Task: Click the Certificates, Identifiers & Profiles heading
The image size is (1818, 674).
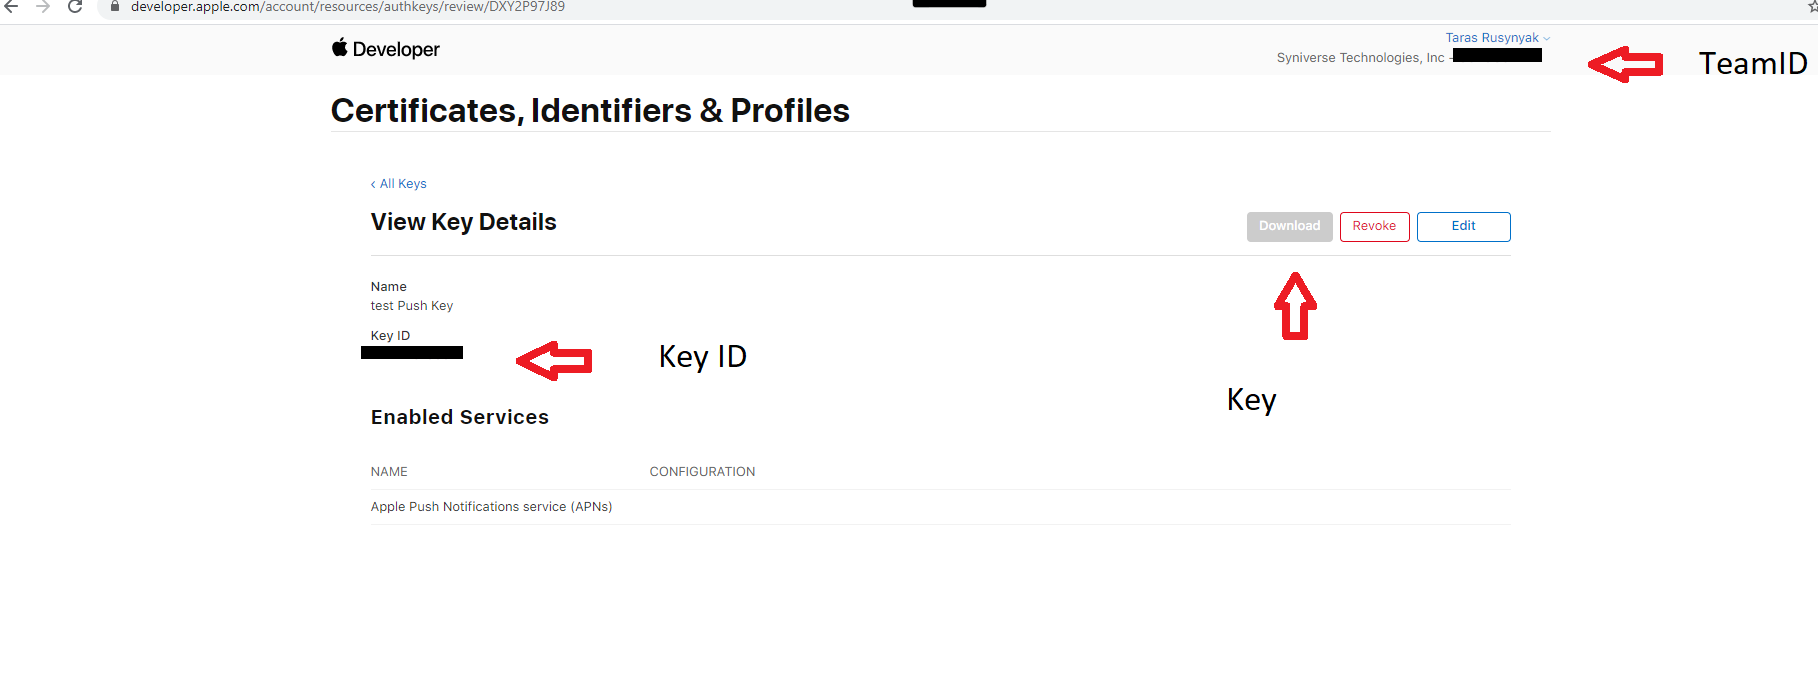Action: click(590, 110)
